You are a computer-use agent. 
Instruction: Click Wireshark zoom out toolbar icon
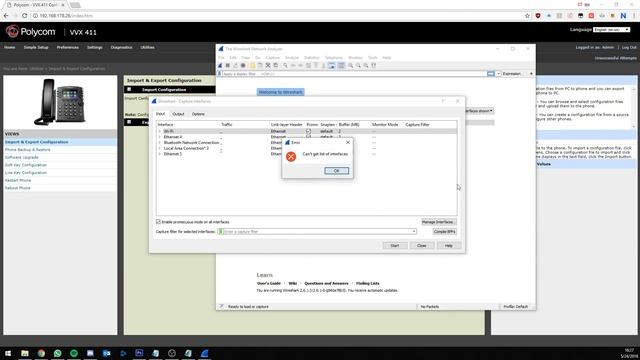[358, 65]
